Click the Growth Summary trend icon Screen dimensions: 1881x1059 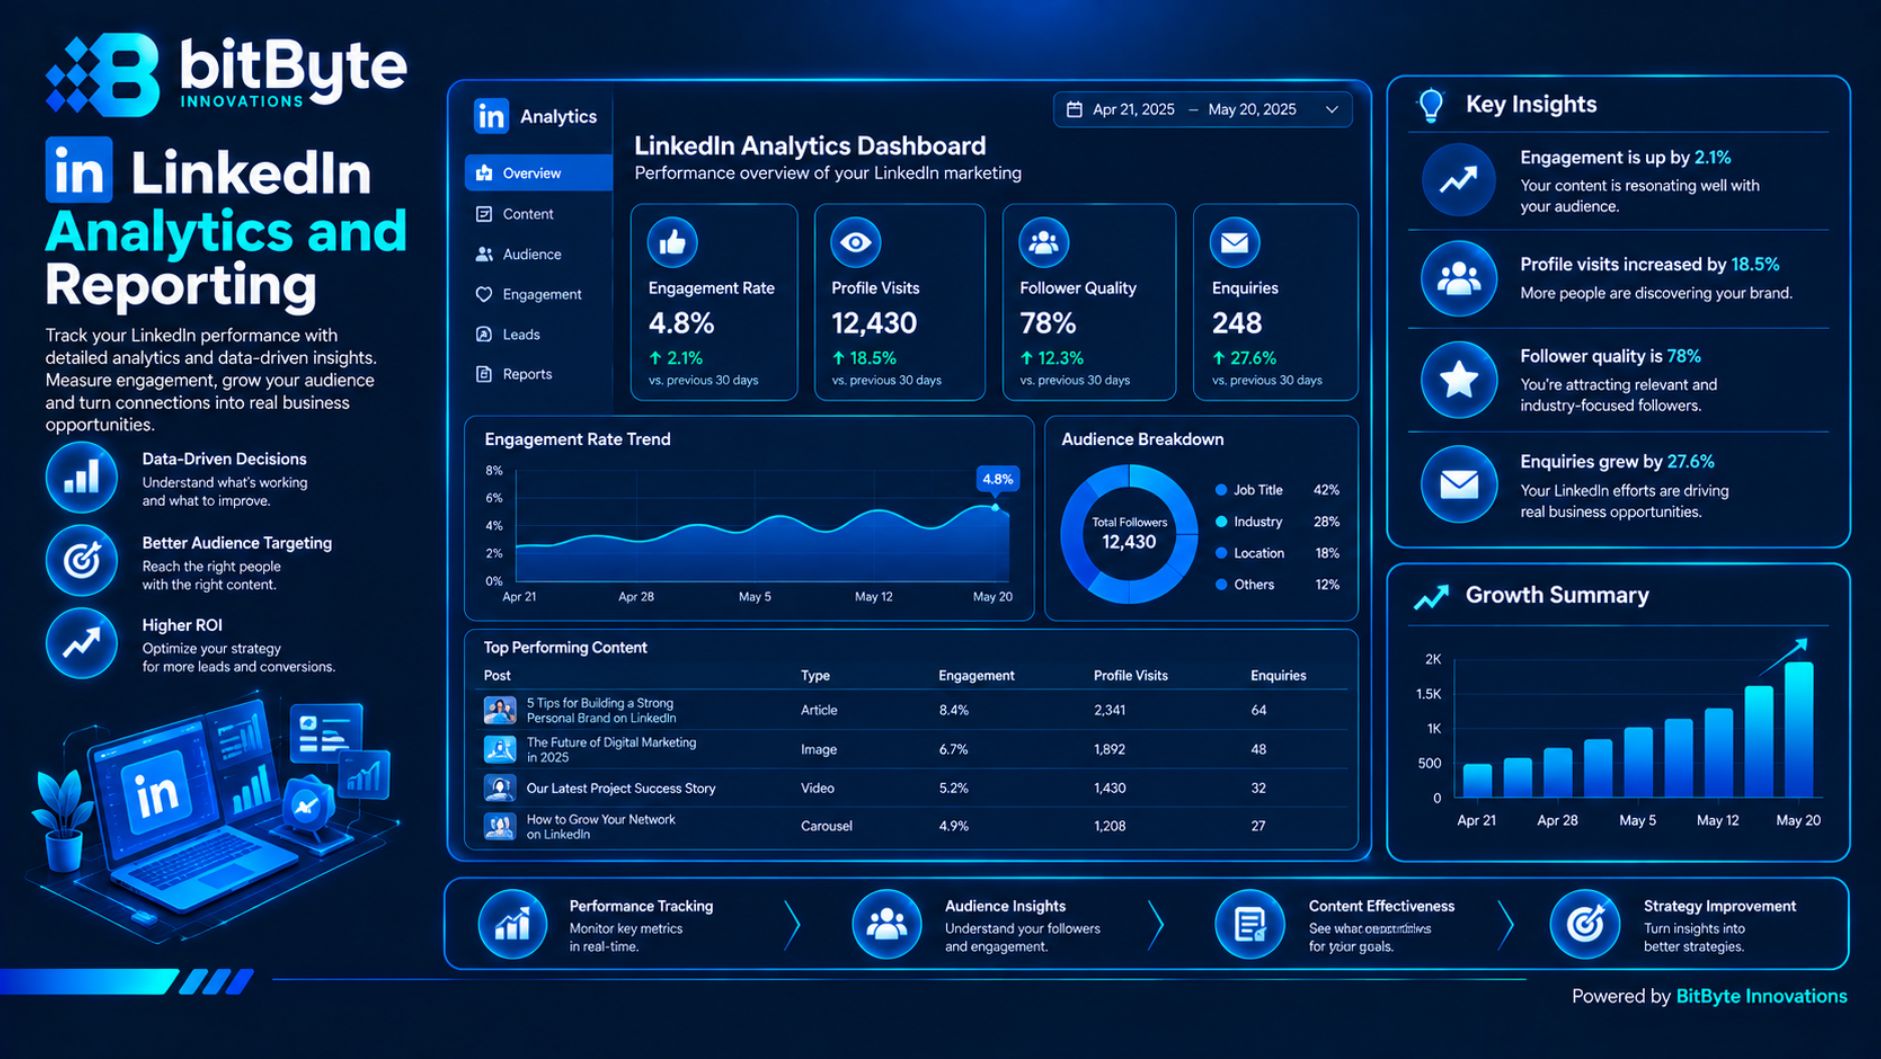pos(1431,597)
